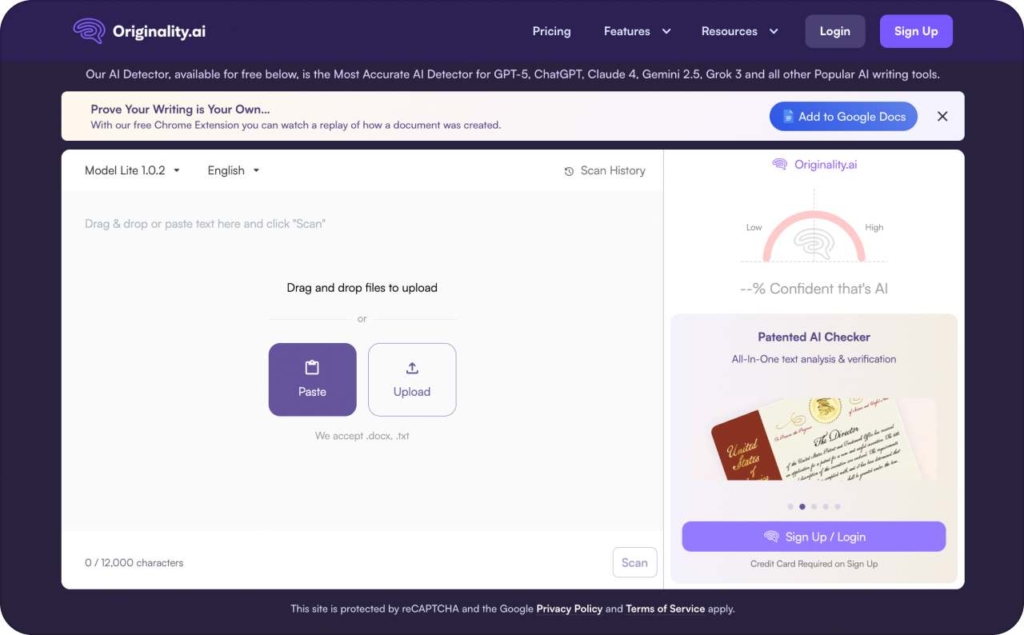Select the Upload file icon
Viewport: 1024px width, 635px height.
click(x=412, y=369)
